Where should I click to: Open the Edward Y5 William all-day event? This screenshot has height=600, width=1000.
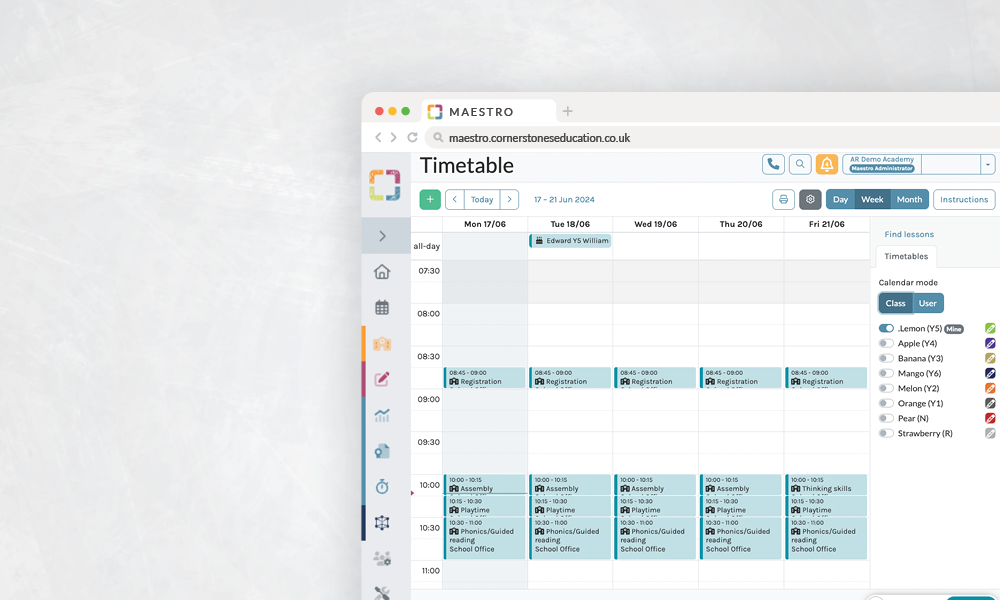tap(570, 240)
